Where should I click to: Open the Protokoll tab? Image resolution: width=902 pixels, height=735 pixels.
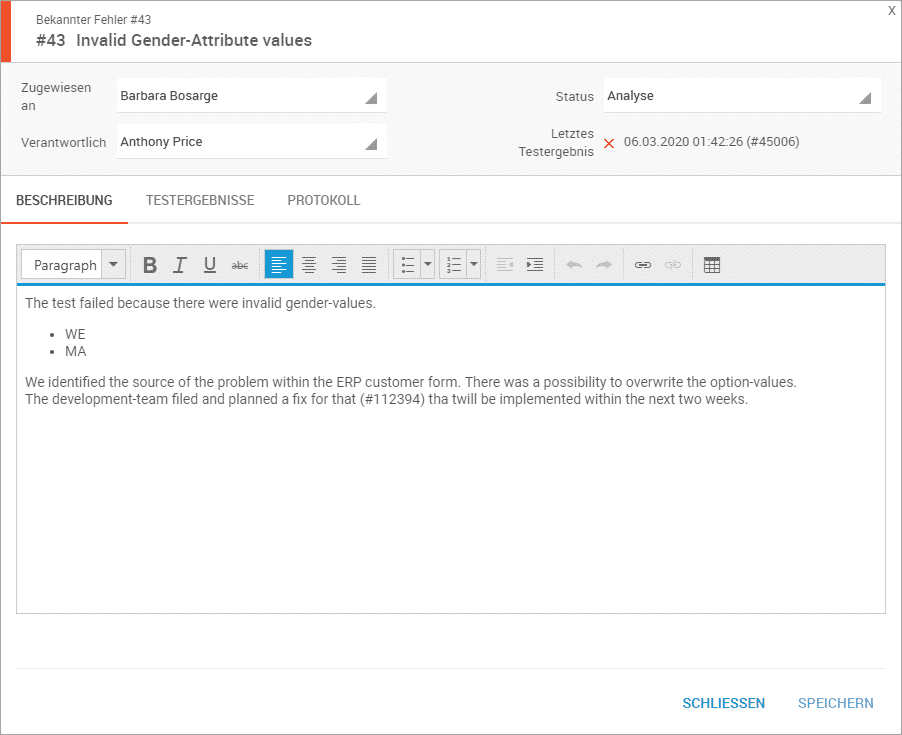point(324,200)
